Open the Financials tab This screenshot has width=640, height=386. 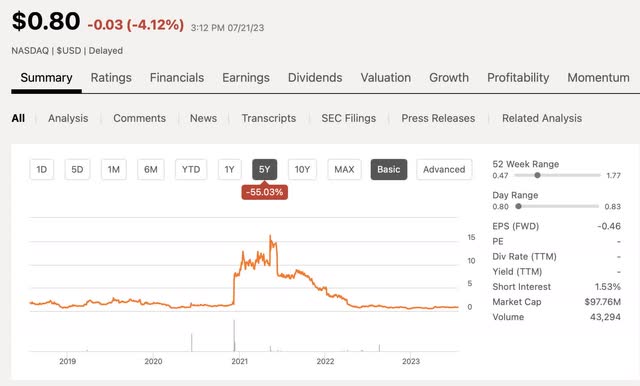pos(177,78)
